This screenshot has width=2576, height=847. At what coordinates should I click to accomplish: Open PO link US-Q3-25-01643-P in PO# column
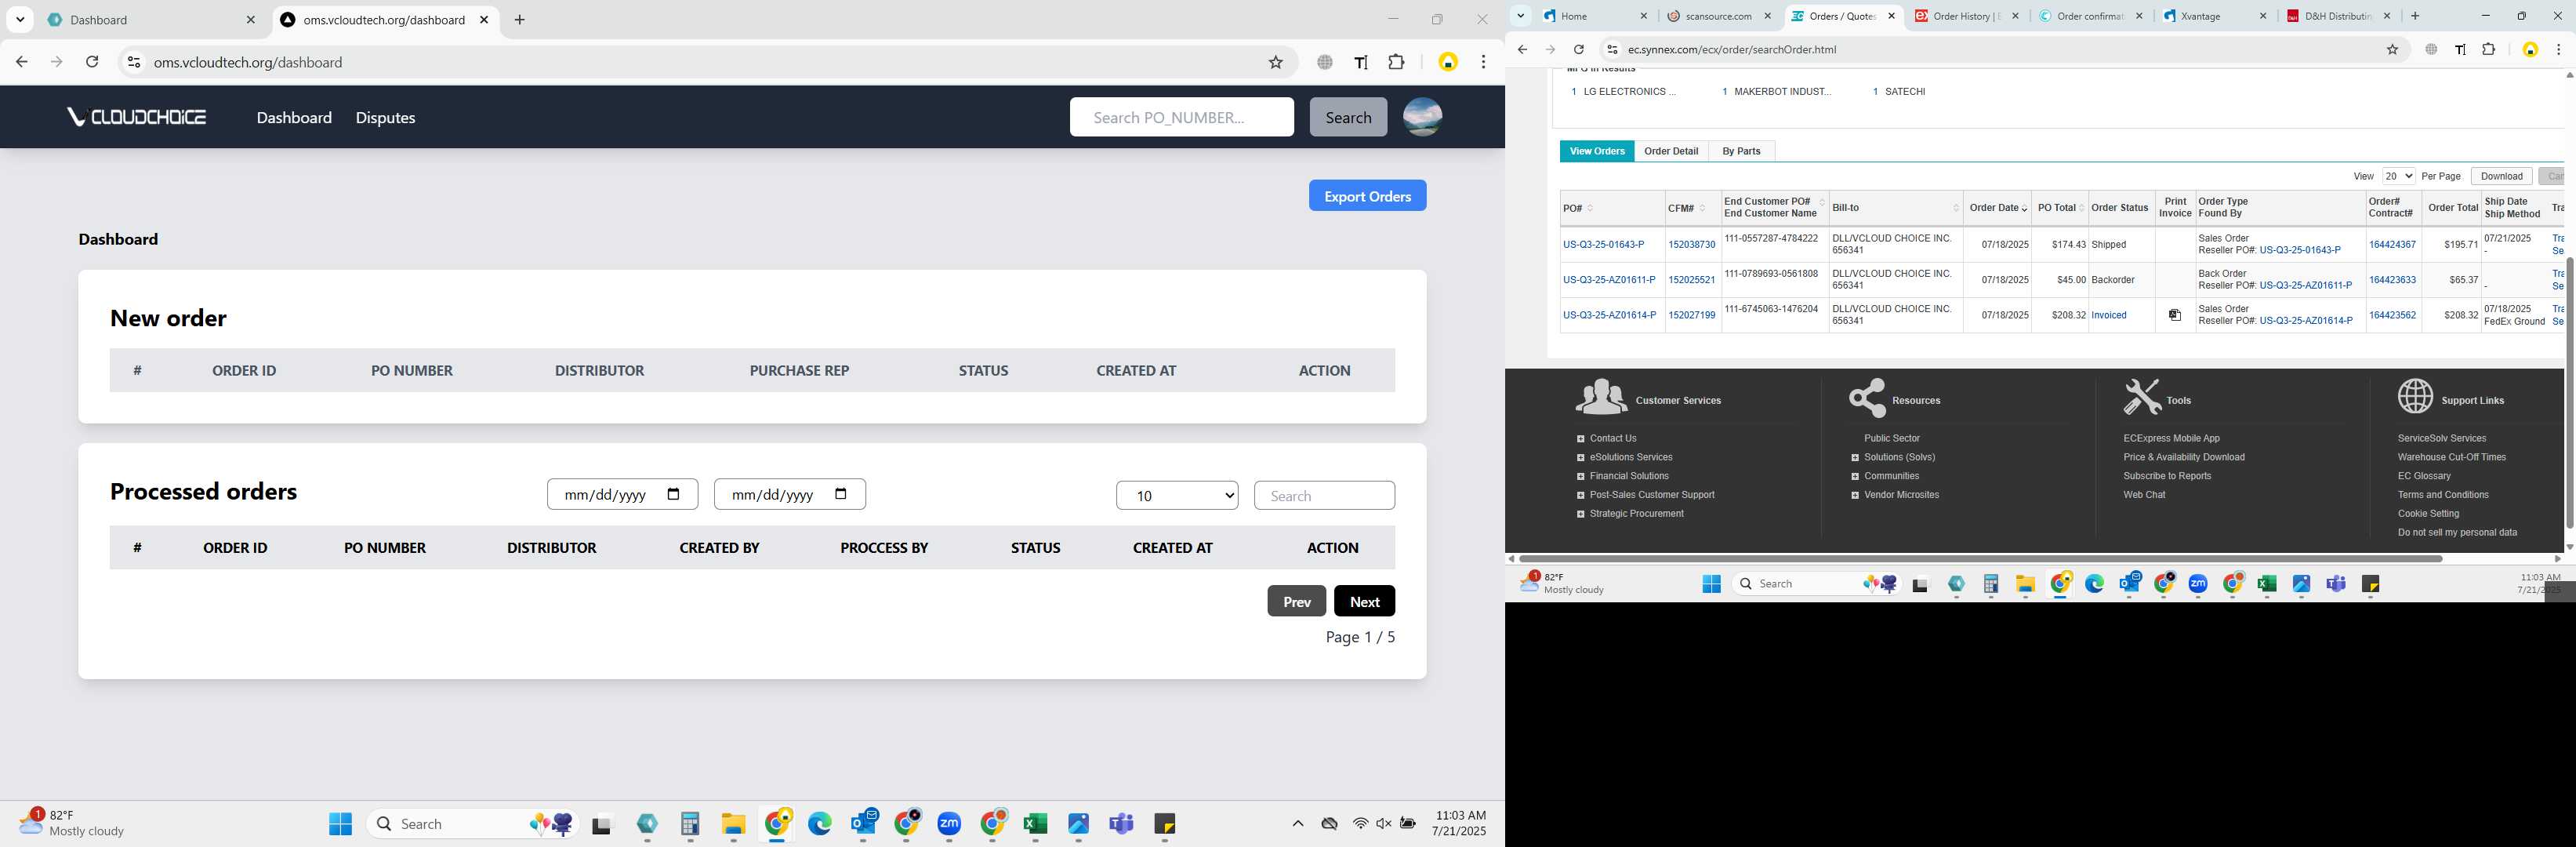click(1603, 244)
